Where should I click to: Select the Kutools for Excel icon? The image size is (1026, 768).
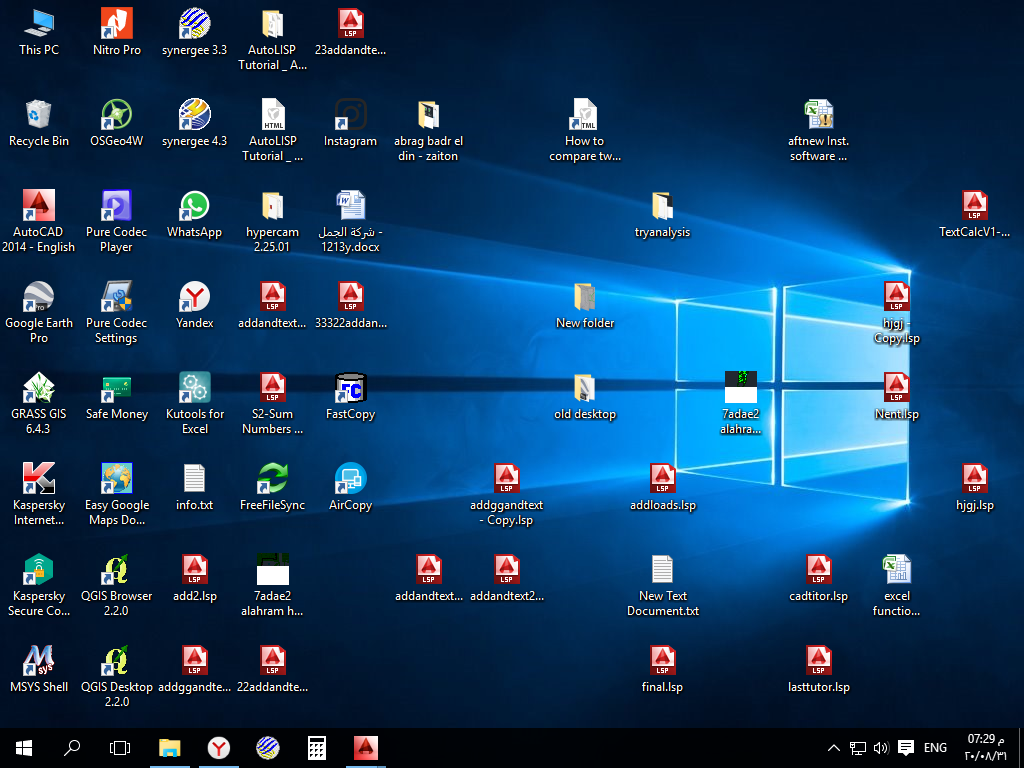pyautogui.click(x=194, y=403)
